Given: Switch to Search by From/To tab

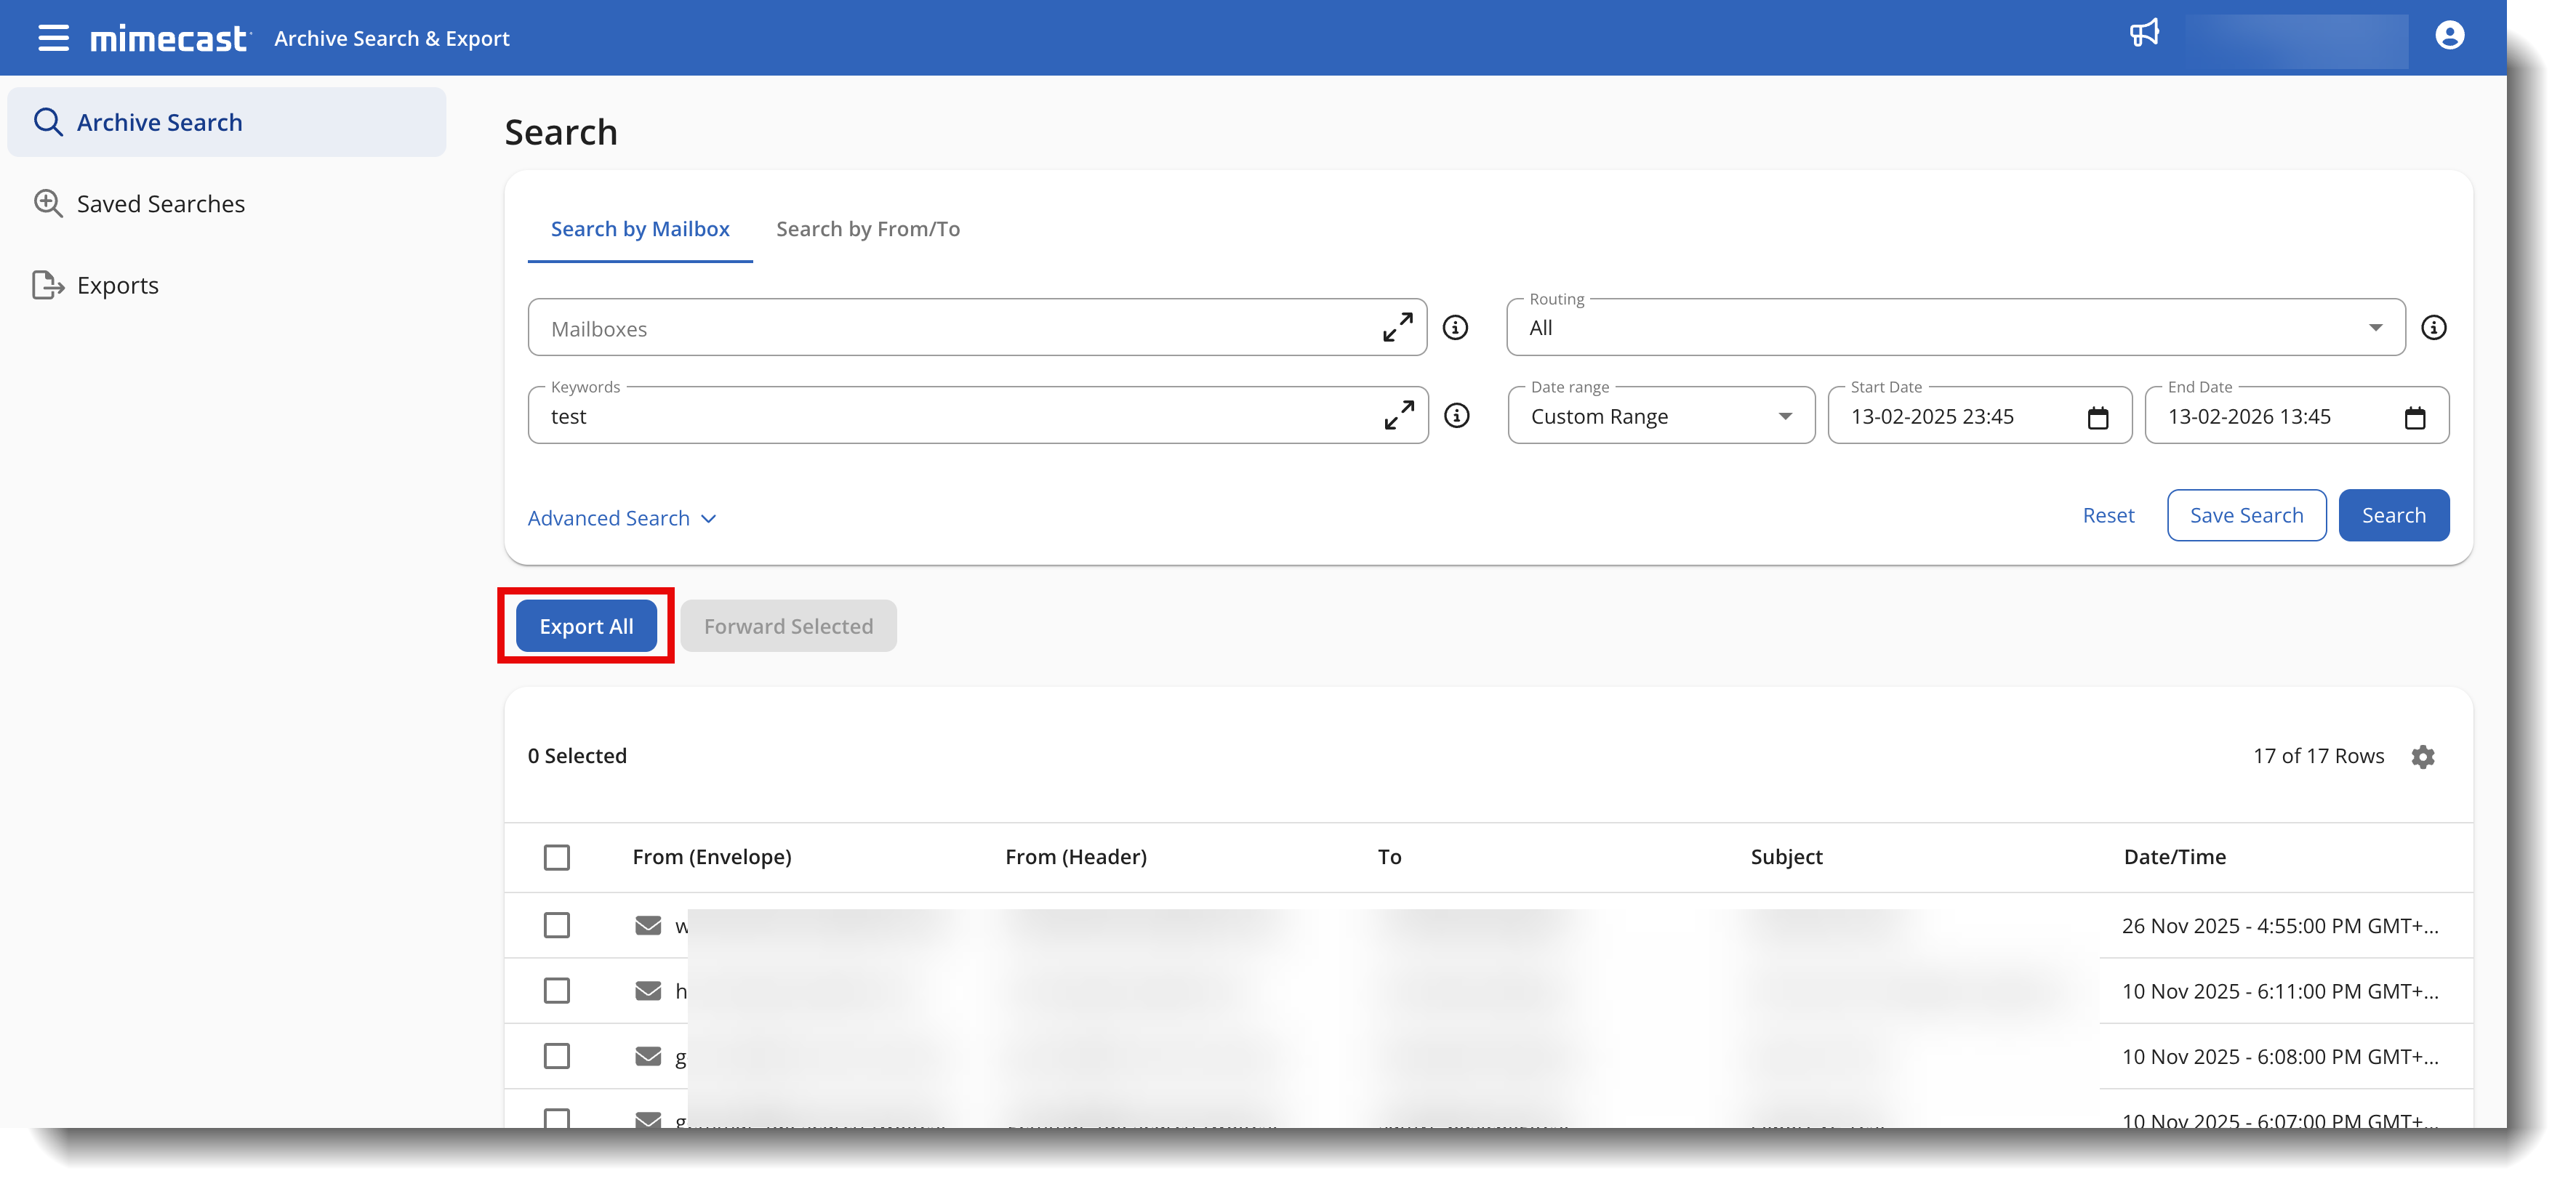Looking at the screenshot, I should click(x=867, y=229).
